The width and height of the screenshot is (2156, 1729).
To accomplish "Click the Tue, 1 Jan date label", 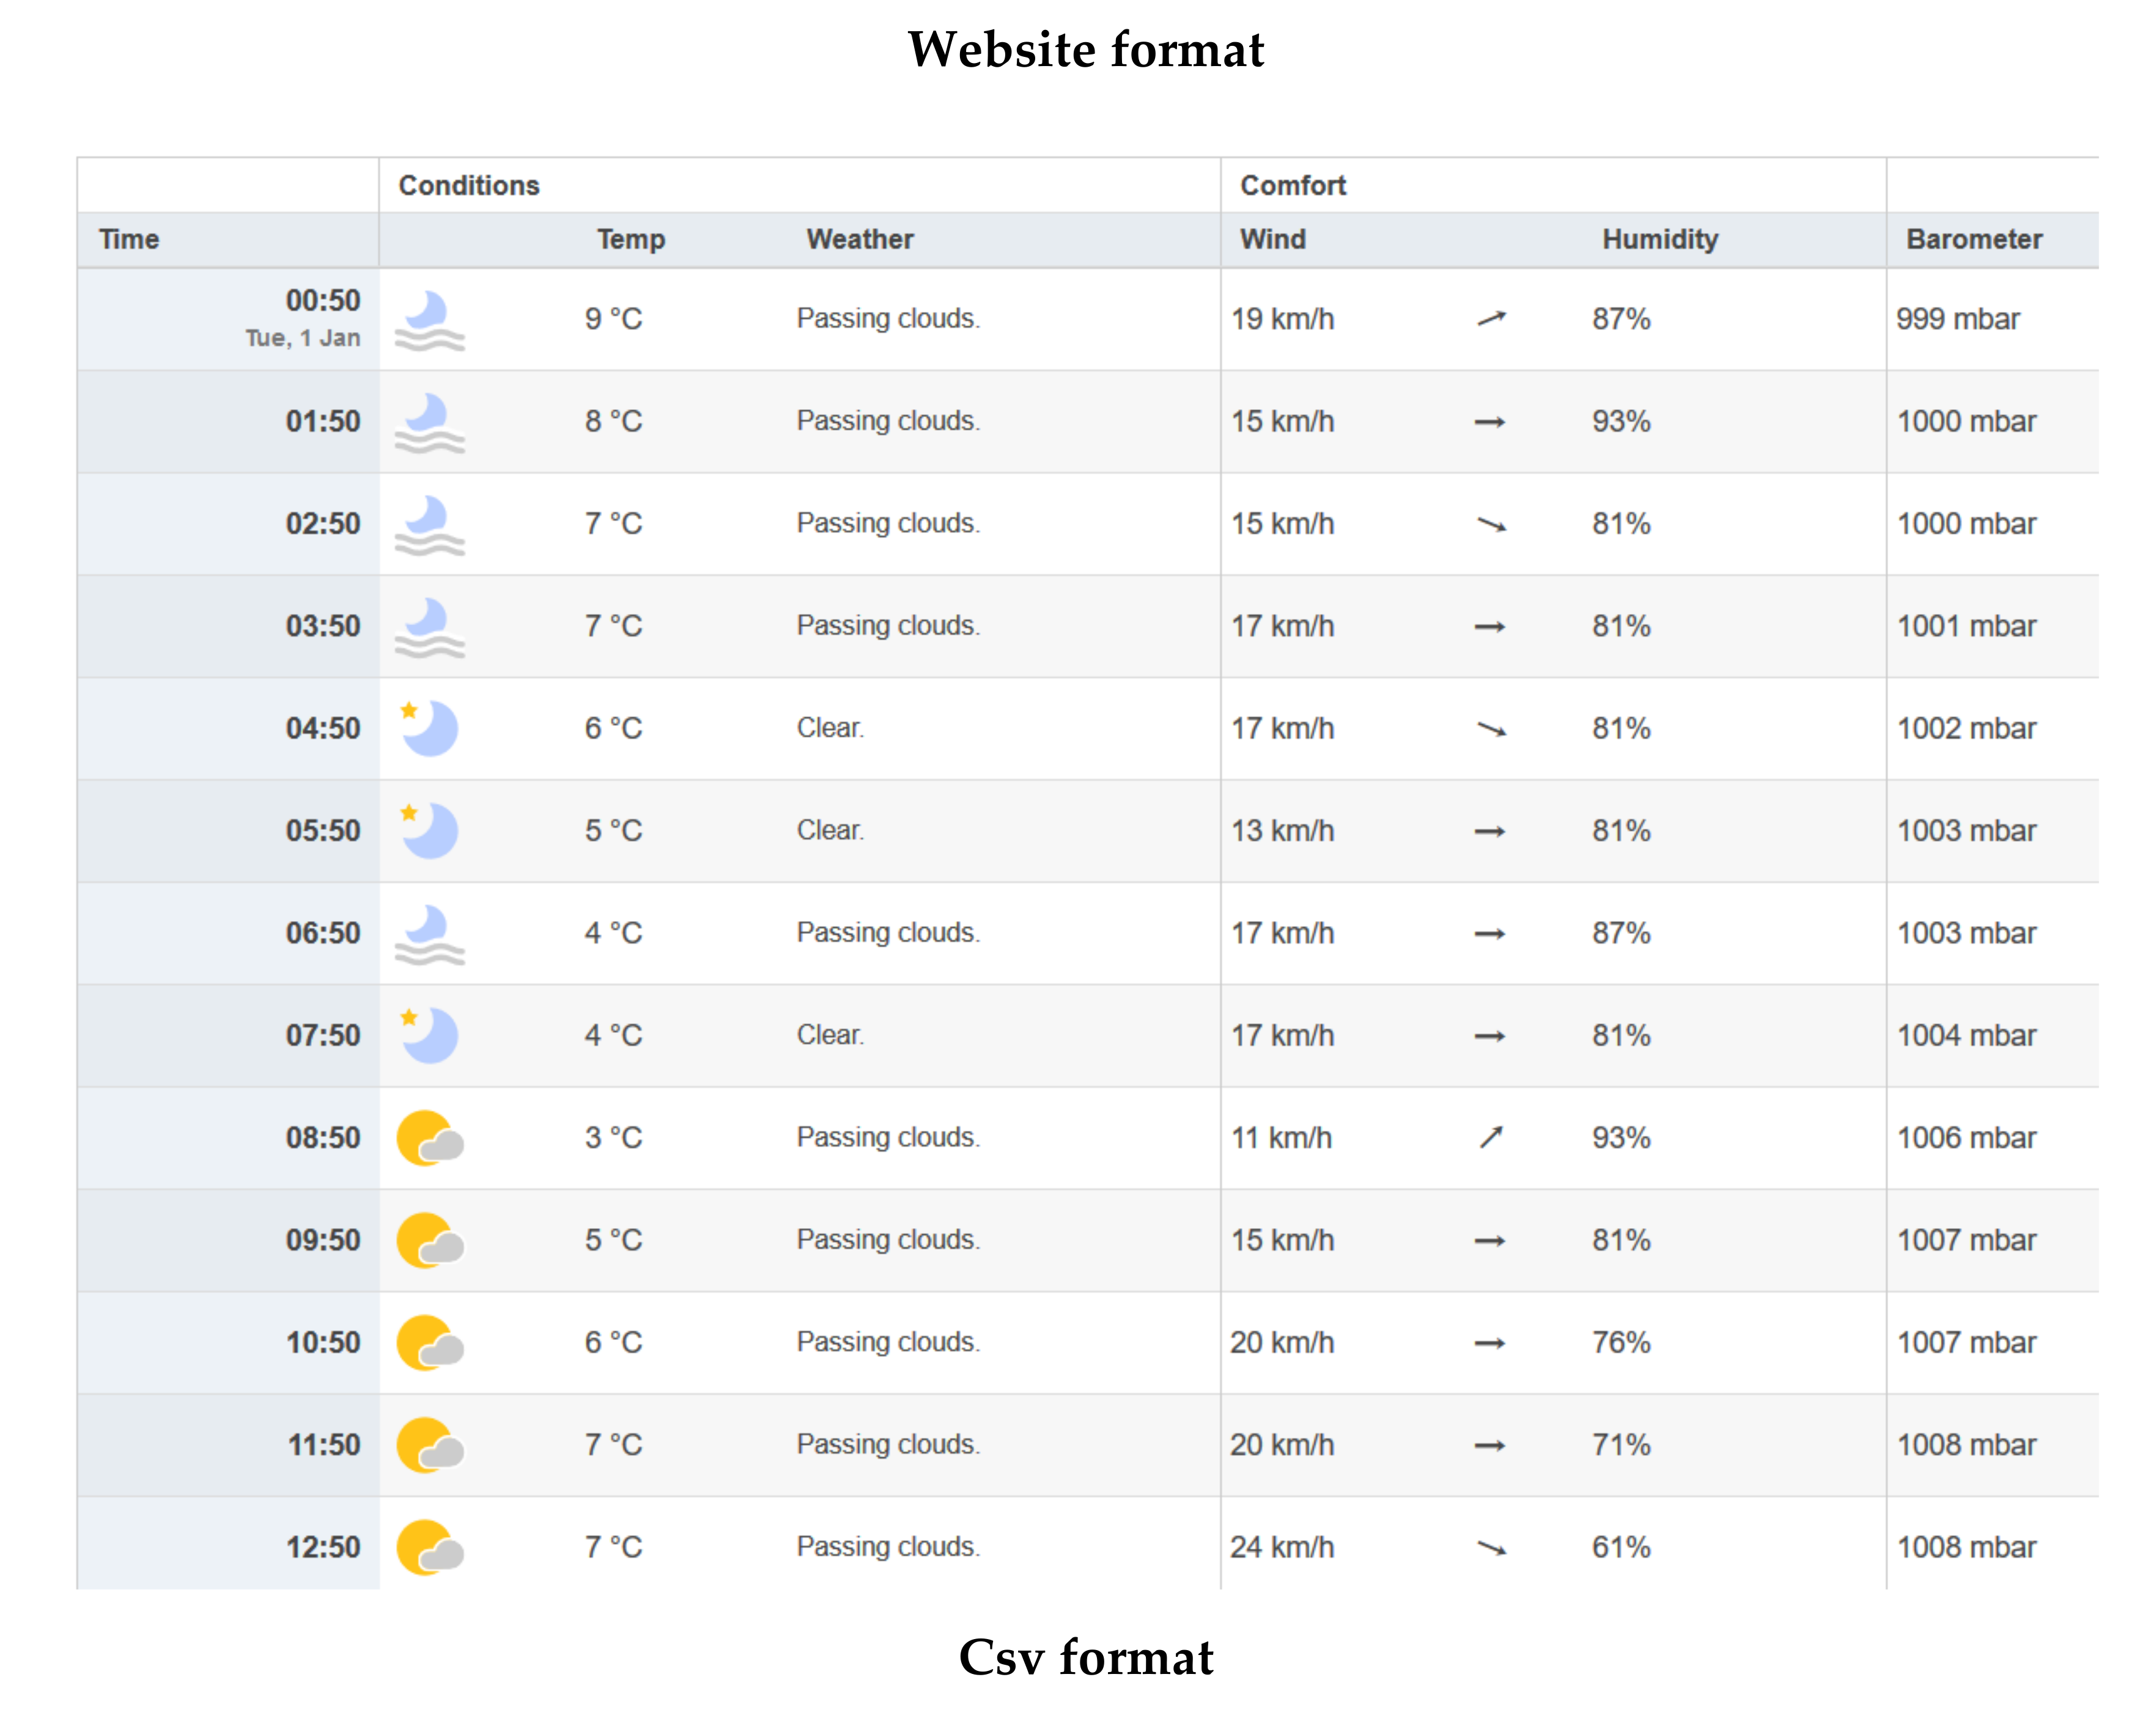I will pos(302,338).
